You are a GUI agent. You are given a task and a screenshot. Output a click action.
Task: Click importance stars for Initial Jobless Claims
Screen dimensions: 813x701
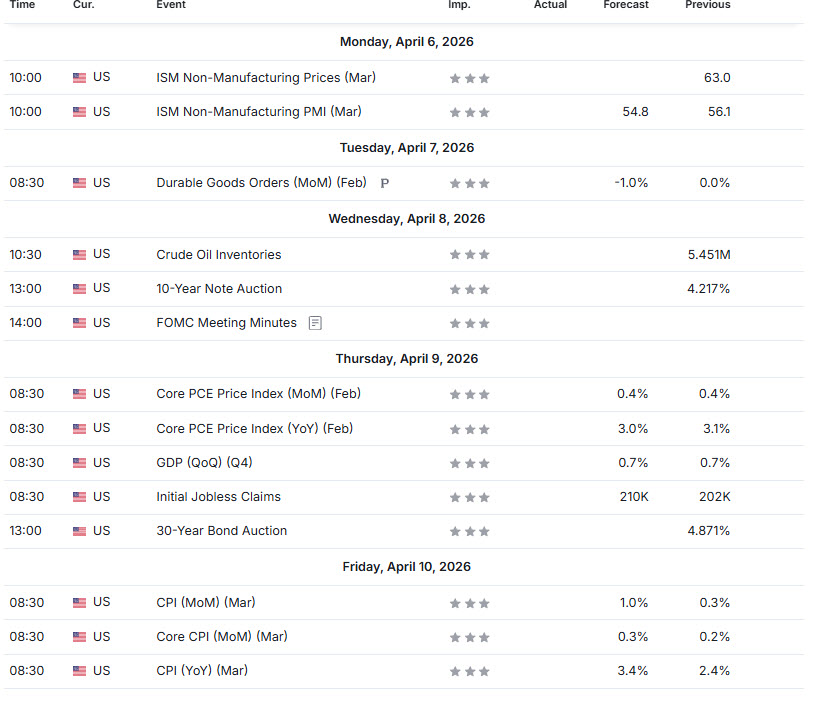click(x=469, y=497)
